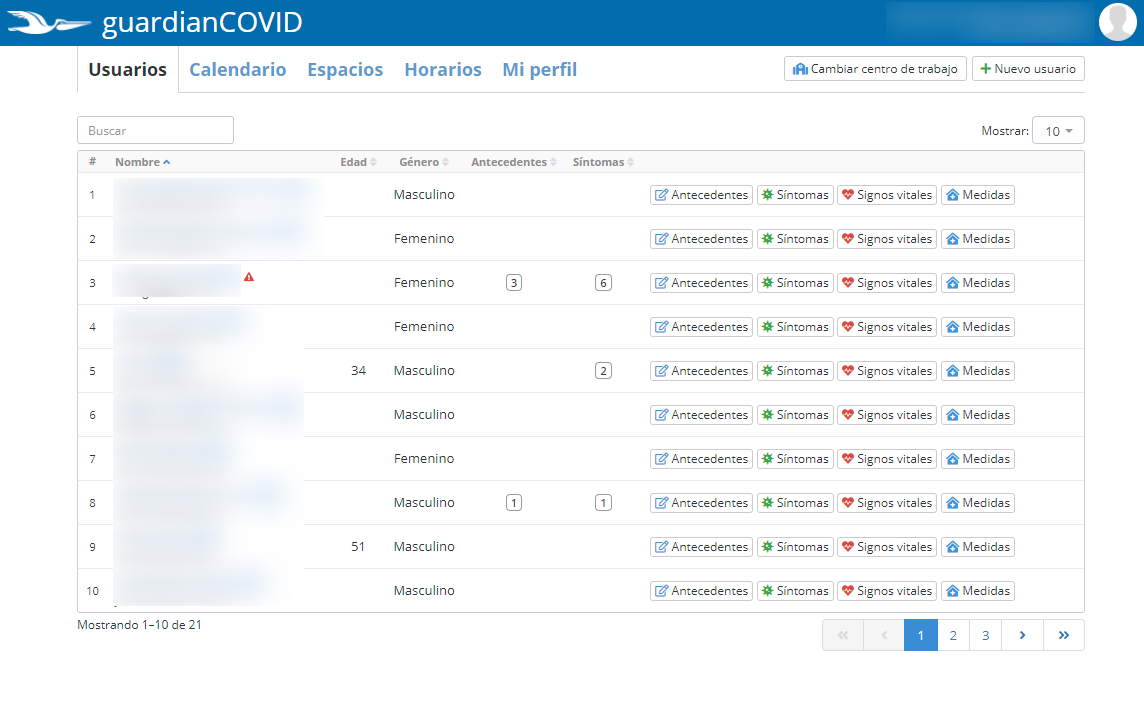Open Síntomas for row 9
Viewport: 1144px width, 715px height.
click(795, 547)
